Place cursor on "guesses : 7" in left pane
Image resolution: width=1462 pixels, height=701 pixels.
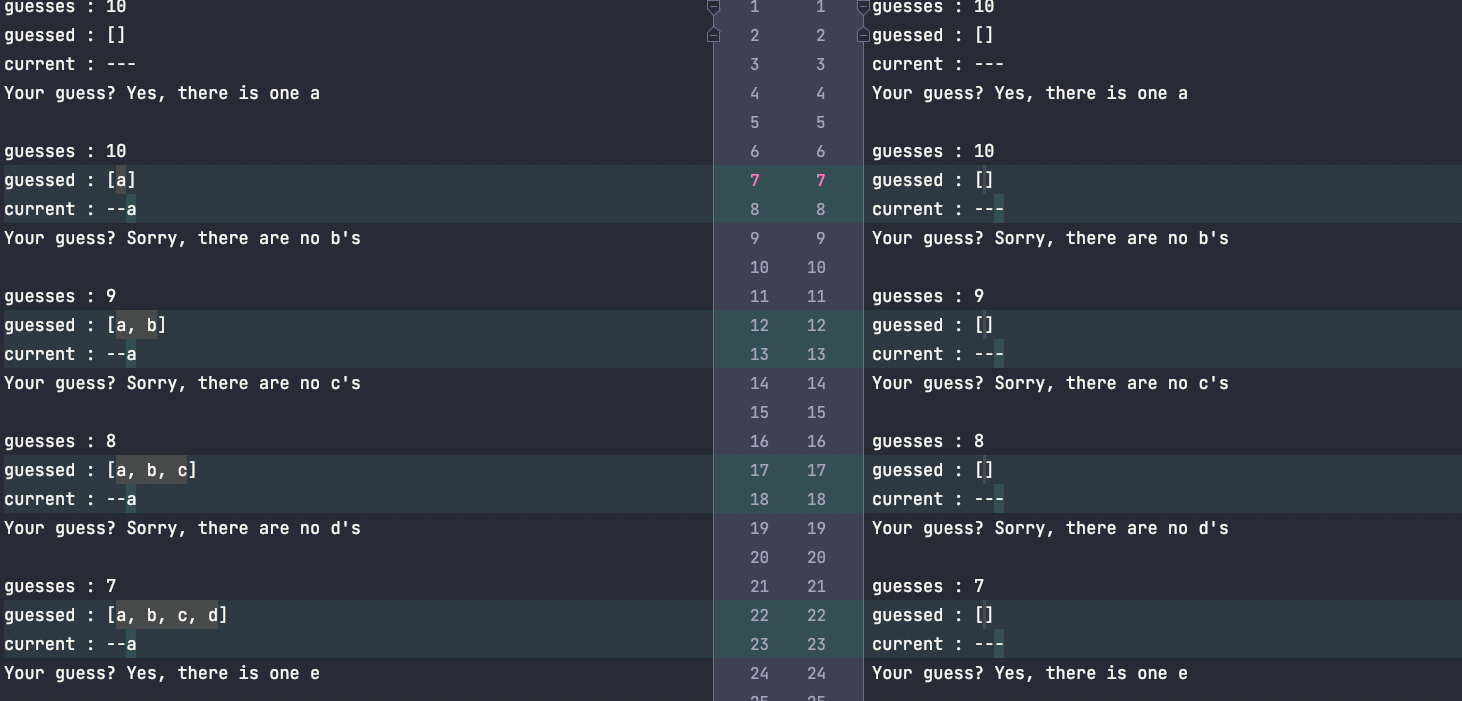pos(60,586)
